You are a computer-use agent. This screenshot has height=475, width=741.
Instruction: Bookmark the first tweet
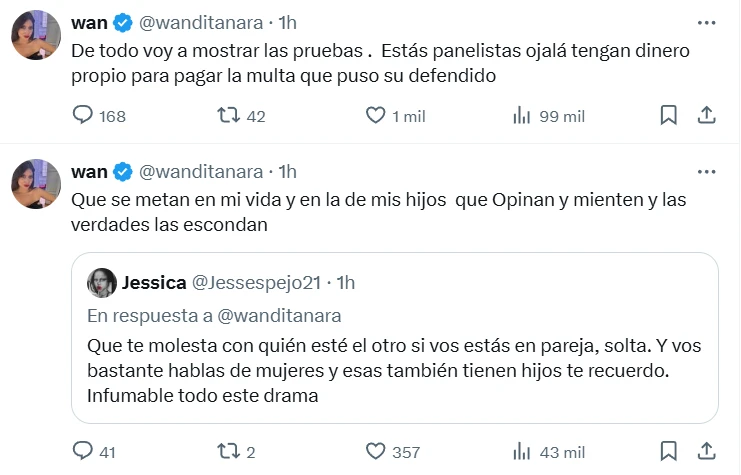tap(669, 116)
